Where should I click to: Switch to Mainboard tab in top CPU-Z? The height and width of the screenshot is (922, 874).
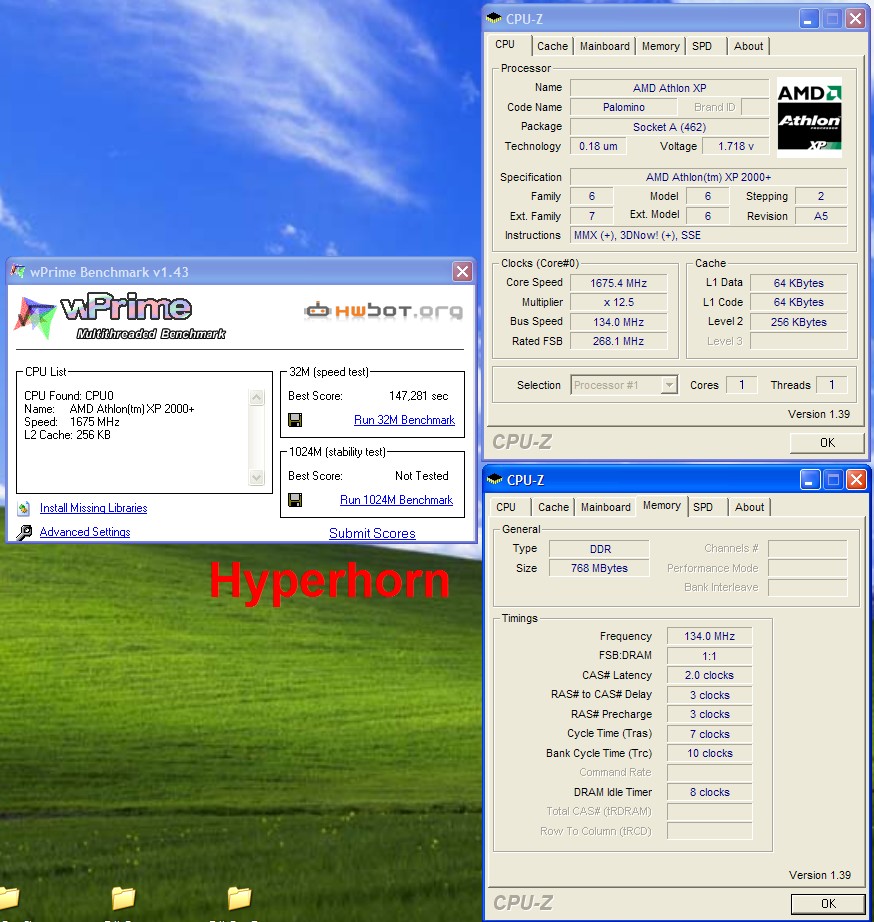pos(605,46)
